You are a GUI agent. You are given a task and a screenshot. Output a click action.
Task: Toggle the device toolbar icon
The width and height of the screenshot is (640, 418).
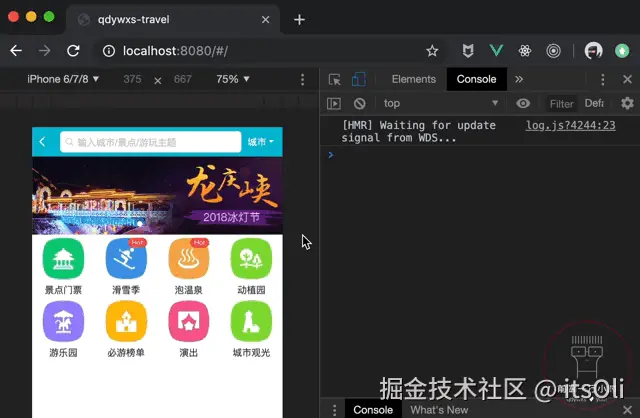tap(358, 79)
